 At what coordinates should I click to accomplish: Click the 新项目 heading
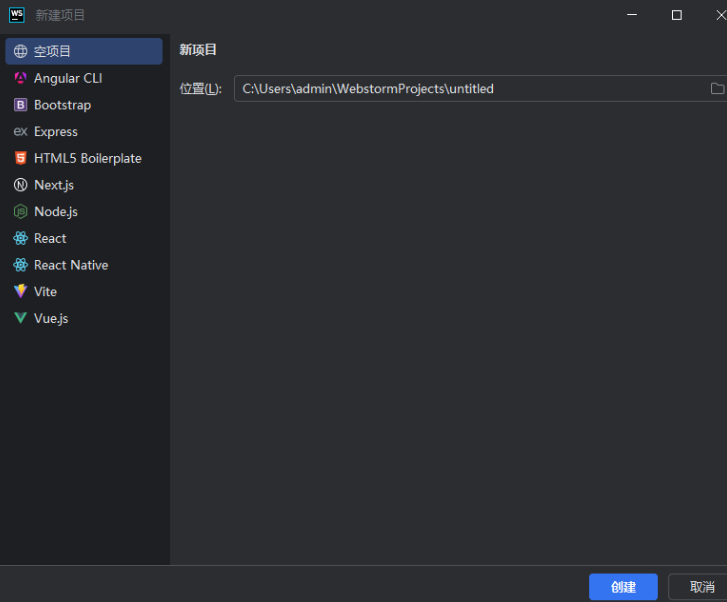tap(198, 50)
